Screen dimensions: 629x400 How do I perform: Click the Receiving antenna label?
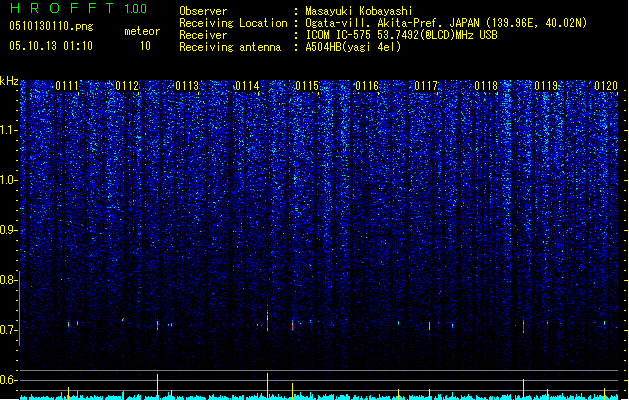point(230,47)
